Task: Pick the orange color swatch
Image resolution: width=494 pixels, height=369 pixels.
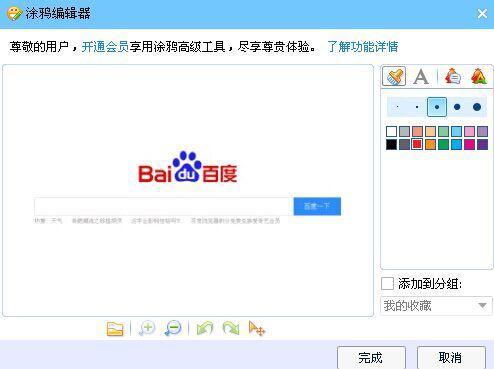Action: 430,144
